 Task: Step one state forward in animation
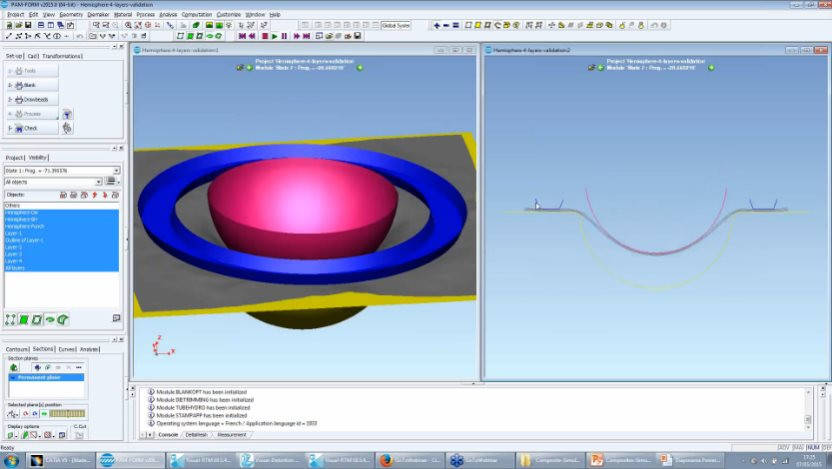point(296,36)
